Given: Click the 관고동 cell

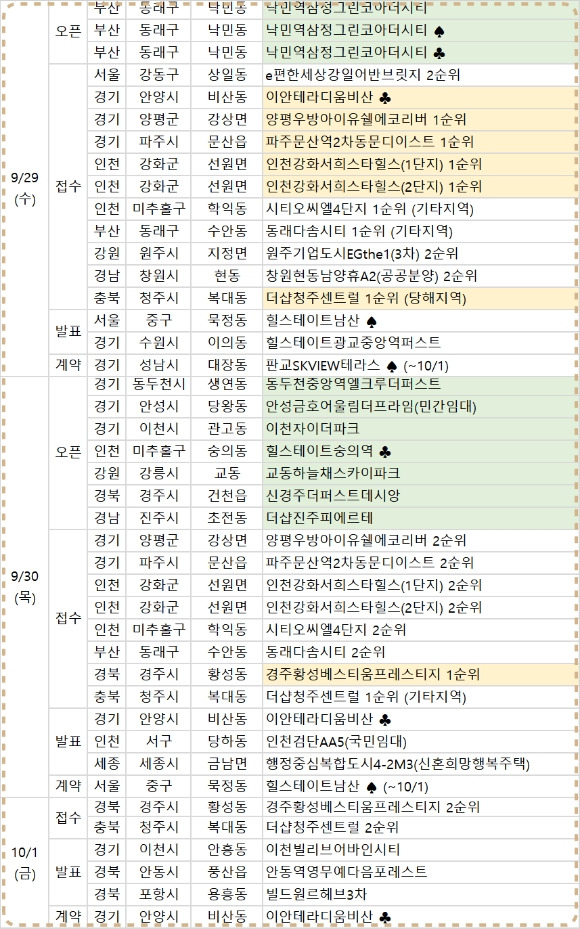Looking at the screenshot, I should click(227, 429).
